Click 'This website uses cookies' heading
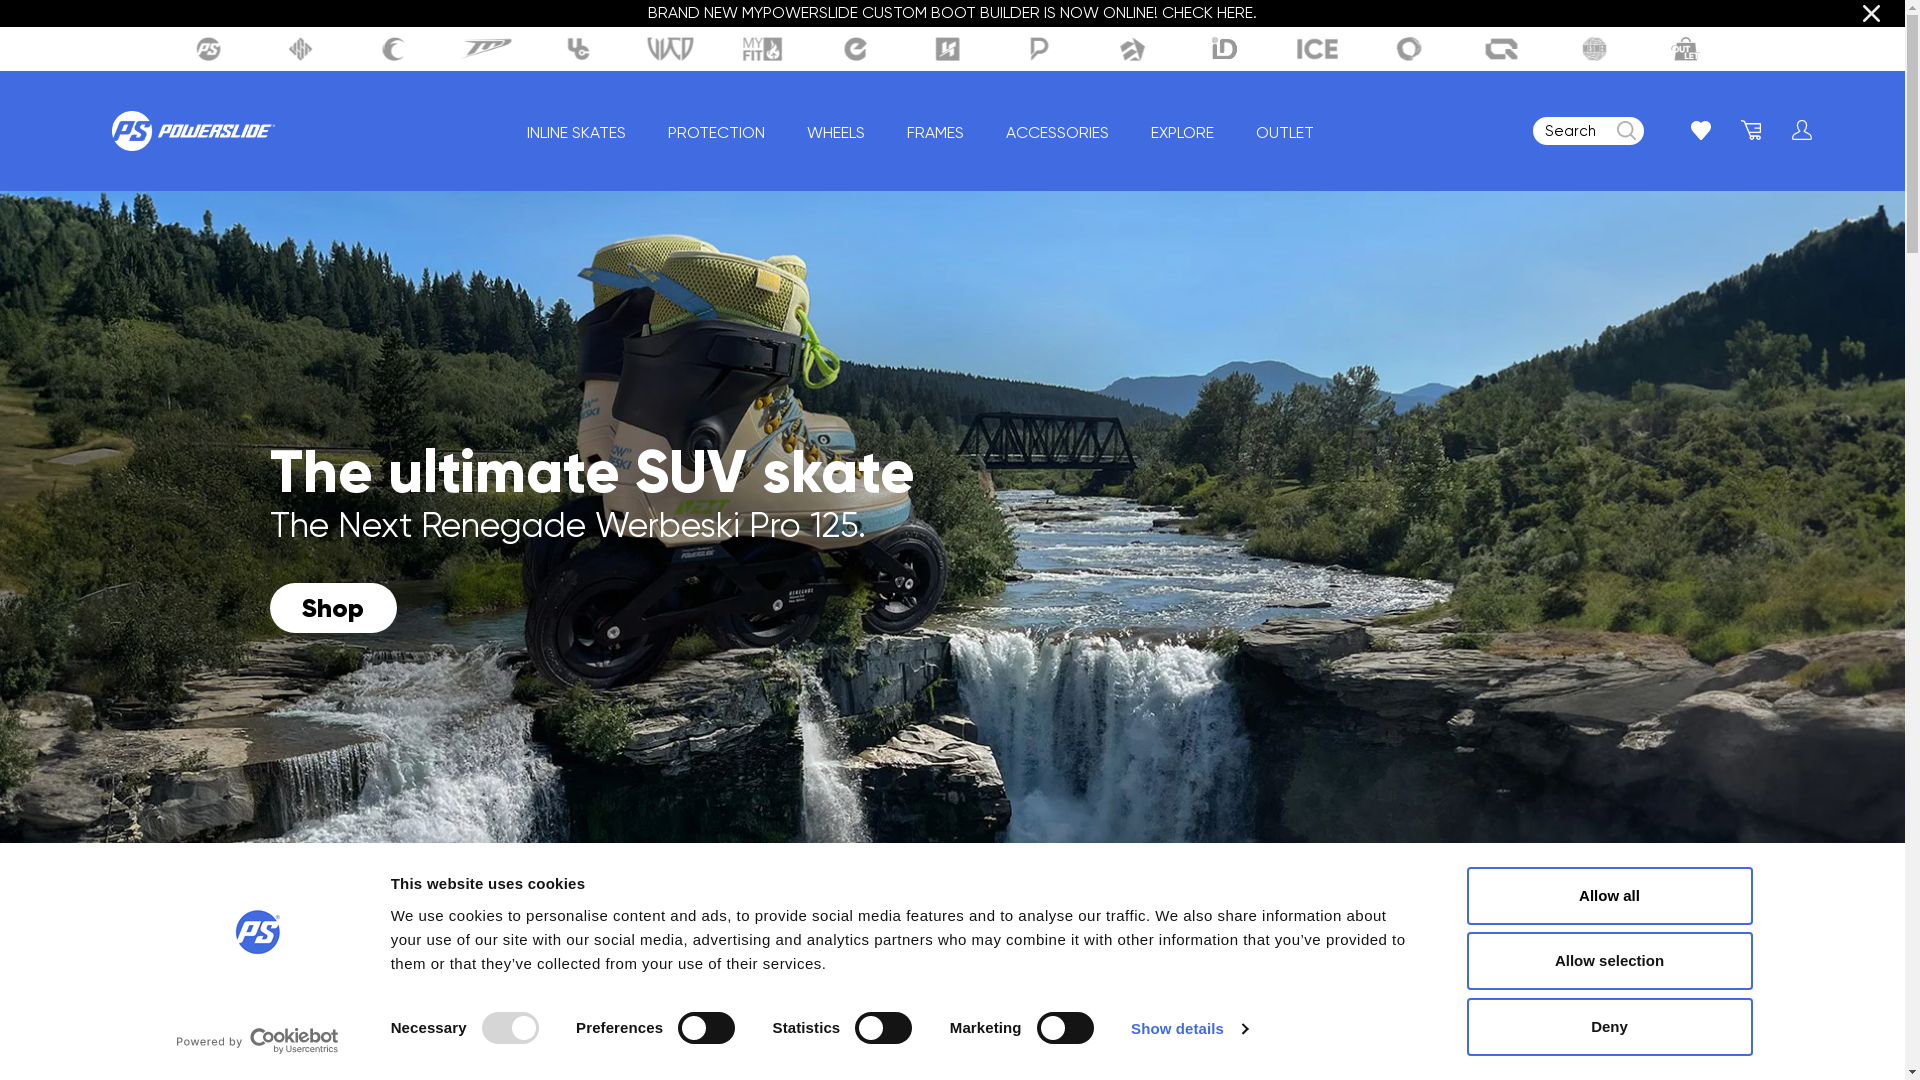The height and width of the screenshot is (1080, 1920). 488,884
